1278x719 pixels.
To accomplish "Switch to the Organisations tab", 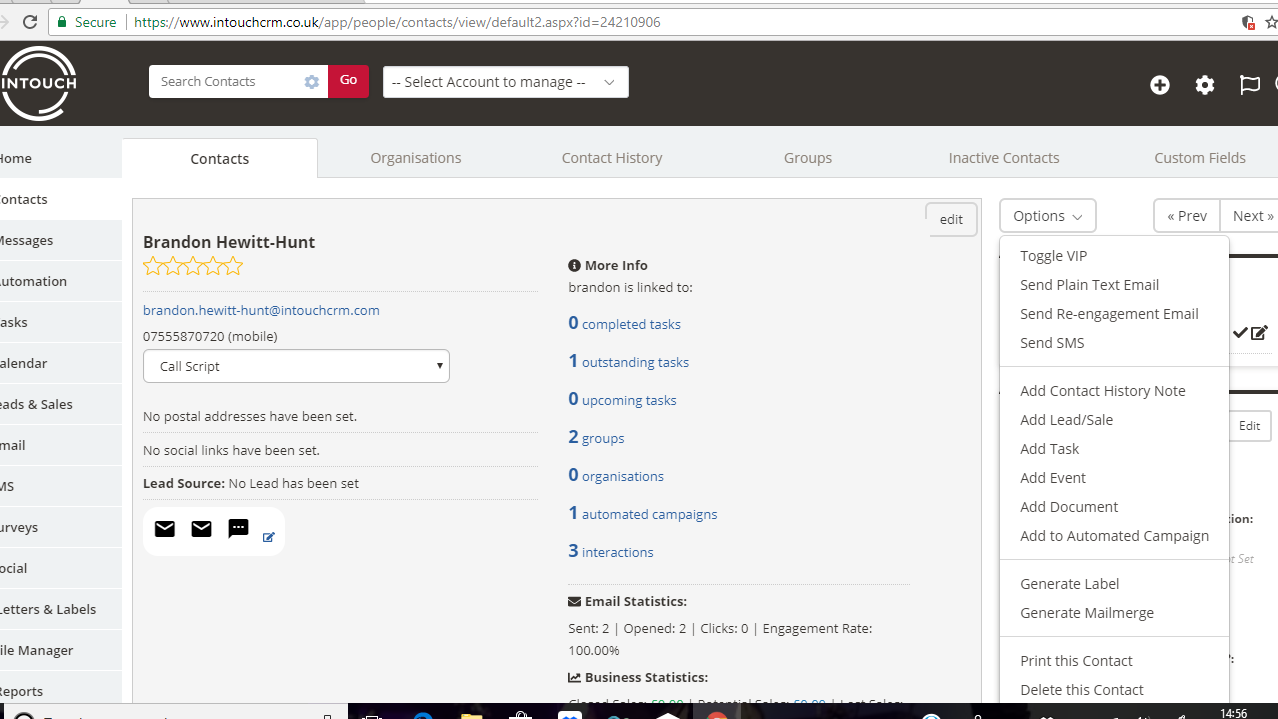I will tap(415, 158).
